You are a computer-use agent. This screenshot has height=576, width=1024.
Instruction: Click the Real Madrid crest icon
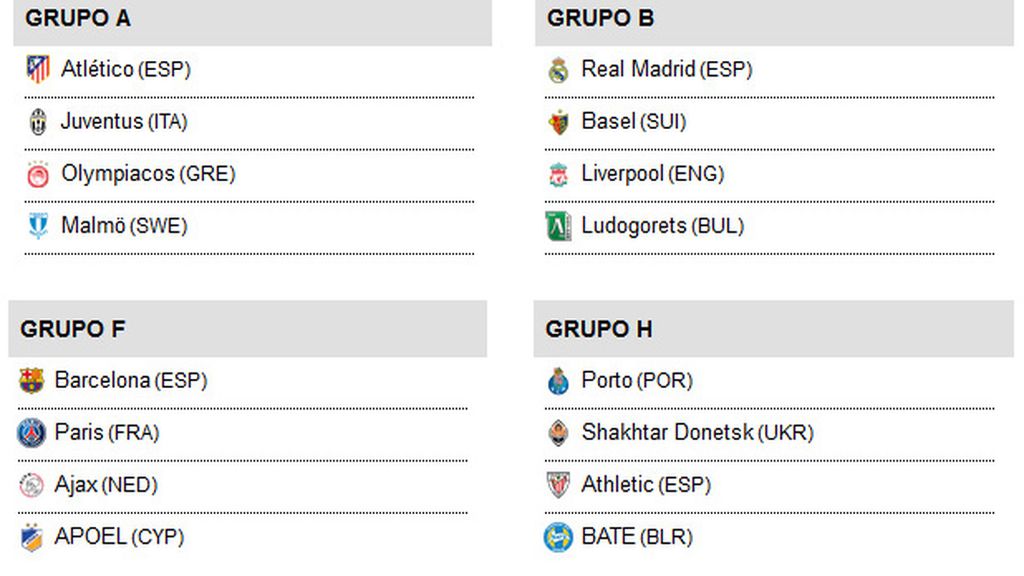tap(558, 70)
